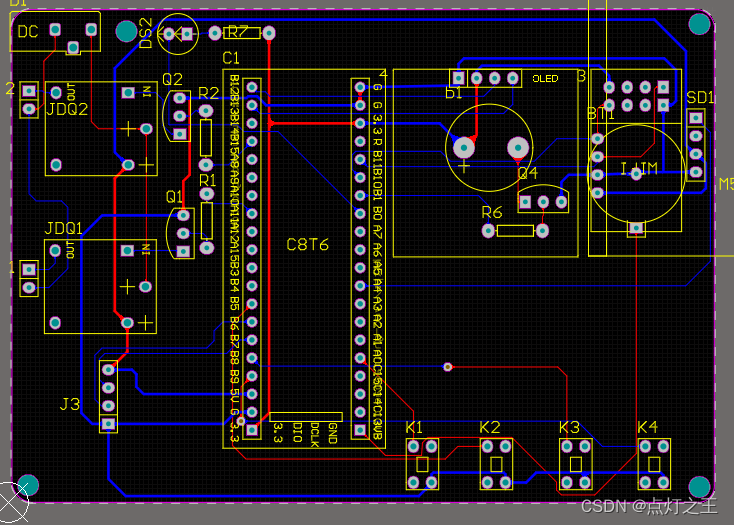Click the JDQ1 OUT round pad
This screenshot has height=525, width=734.
(55, 251)
